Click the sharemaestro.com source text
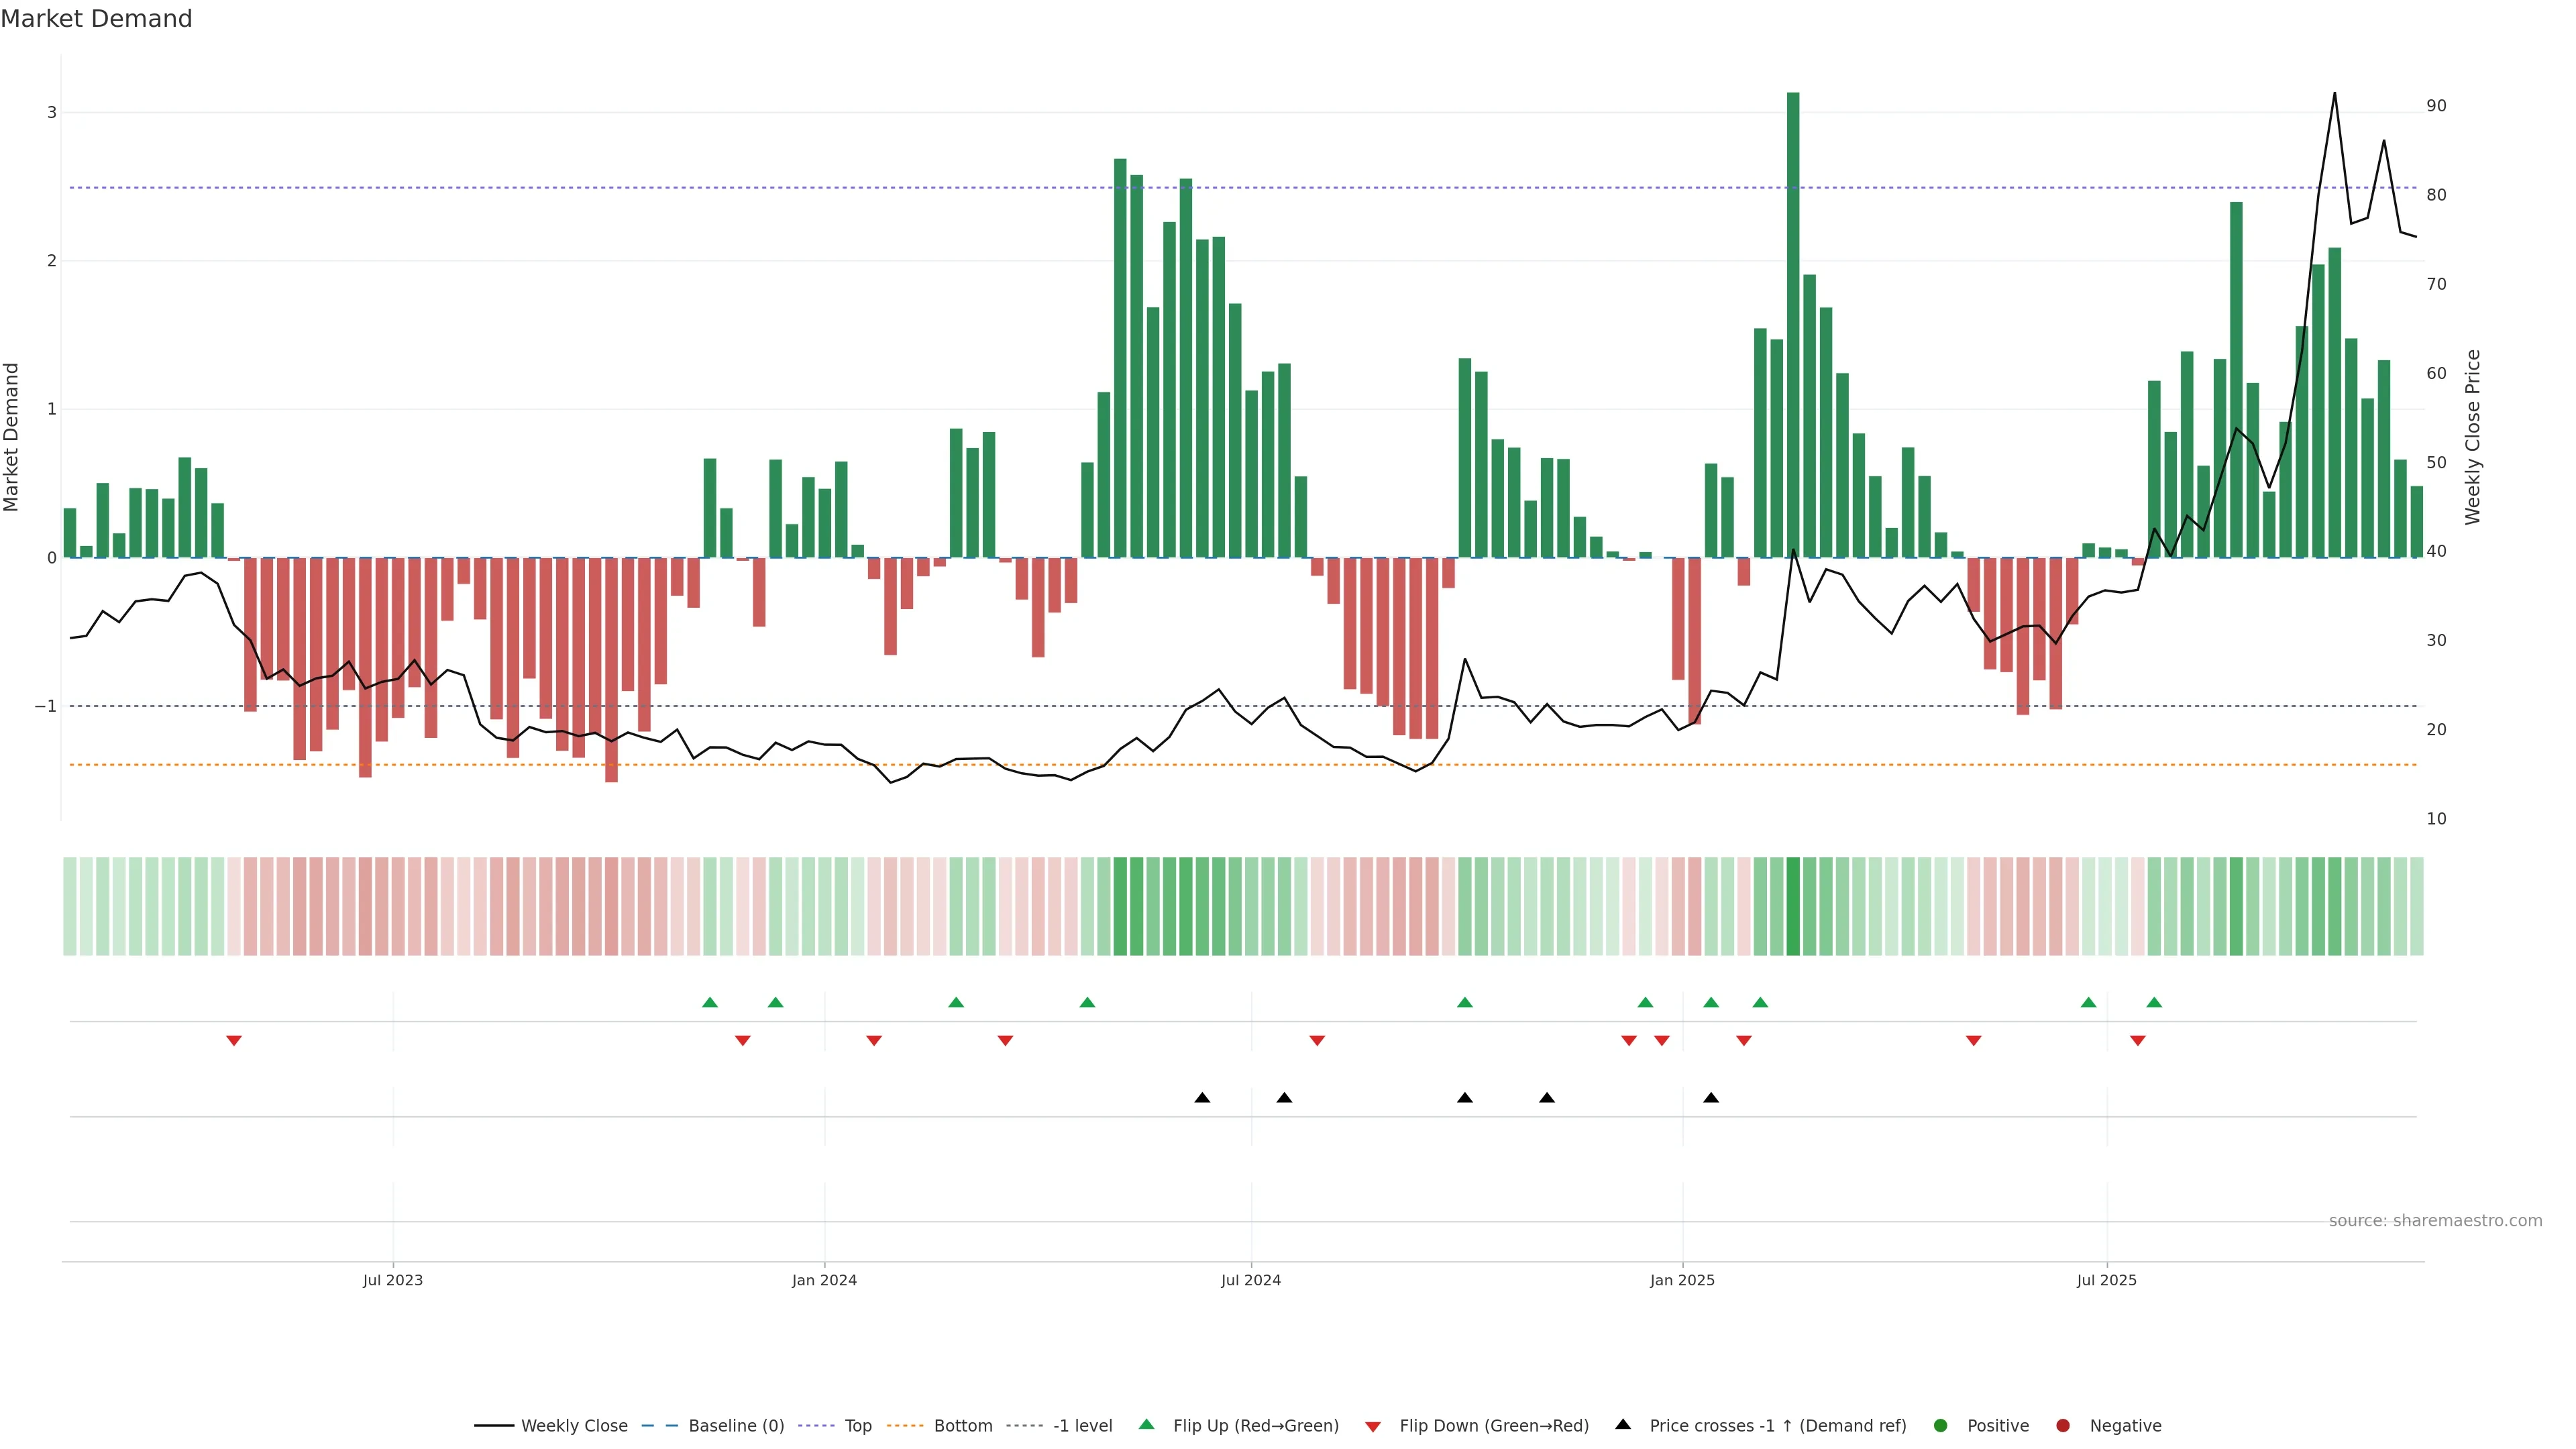Screen dimensions: 2576x1449 click(x=2435, y=1221)
